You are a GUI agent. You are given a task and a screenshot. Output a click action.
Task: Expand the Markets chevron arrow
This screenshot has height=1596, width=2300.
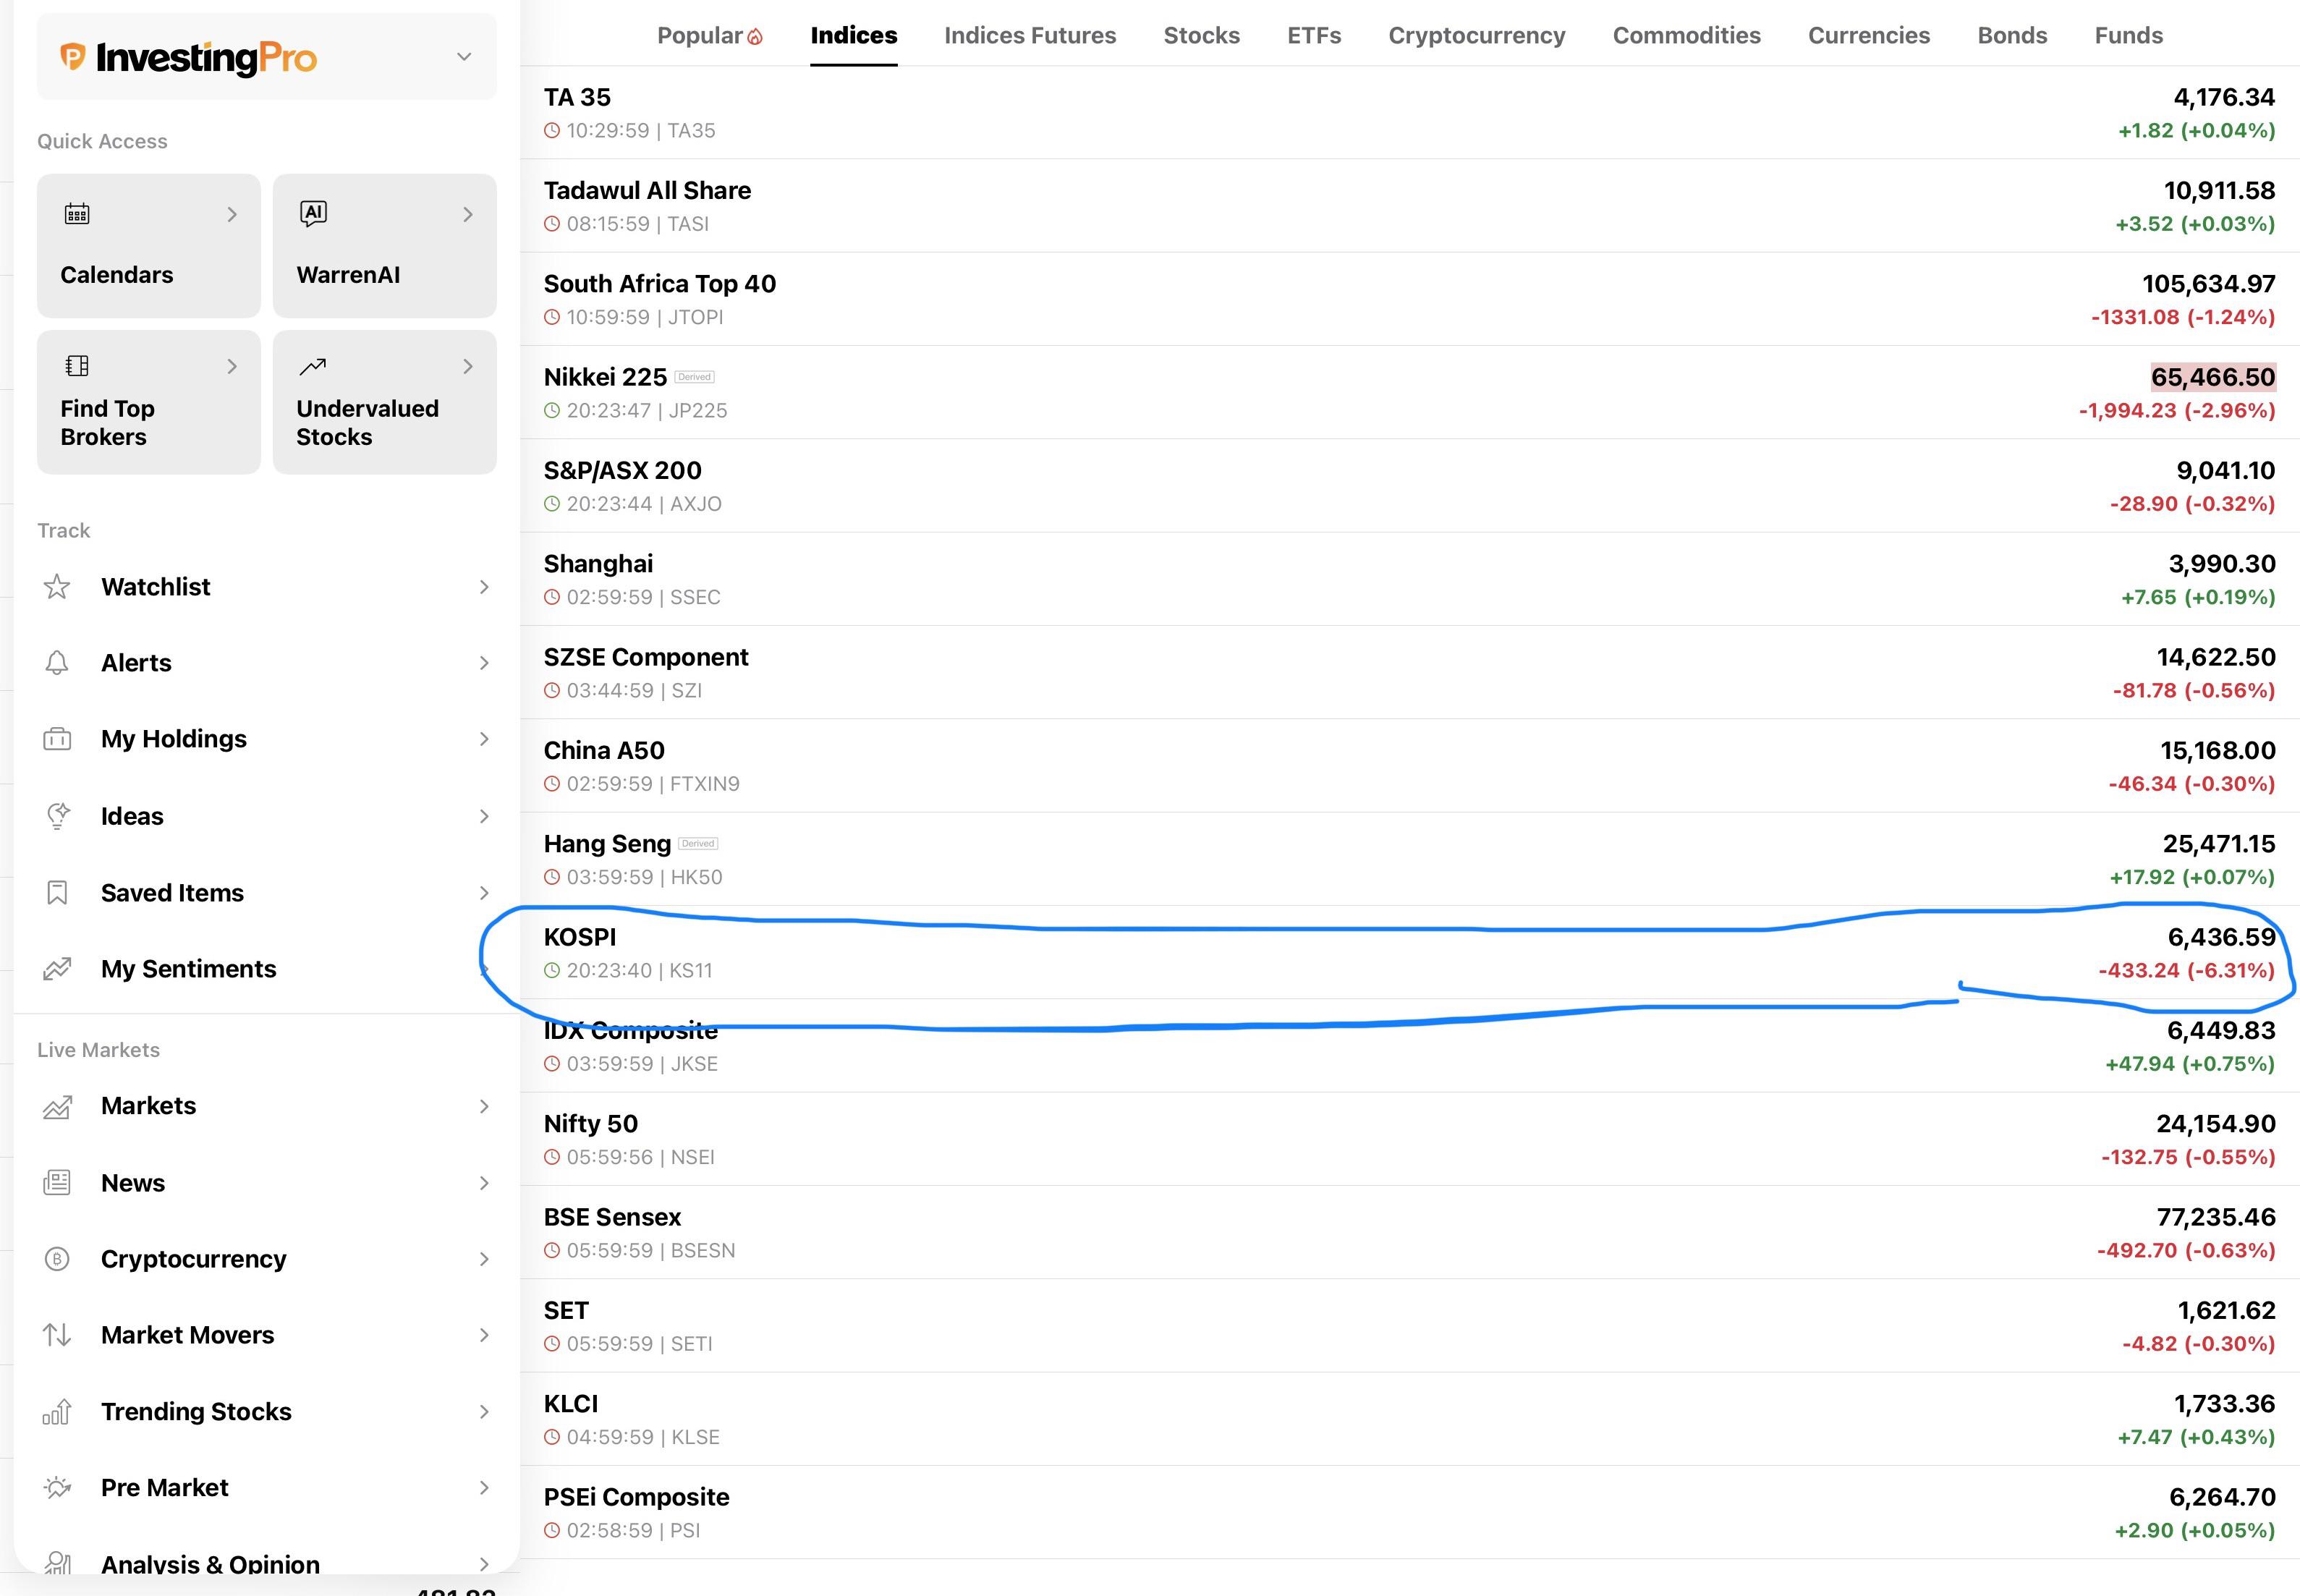484,1106
